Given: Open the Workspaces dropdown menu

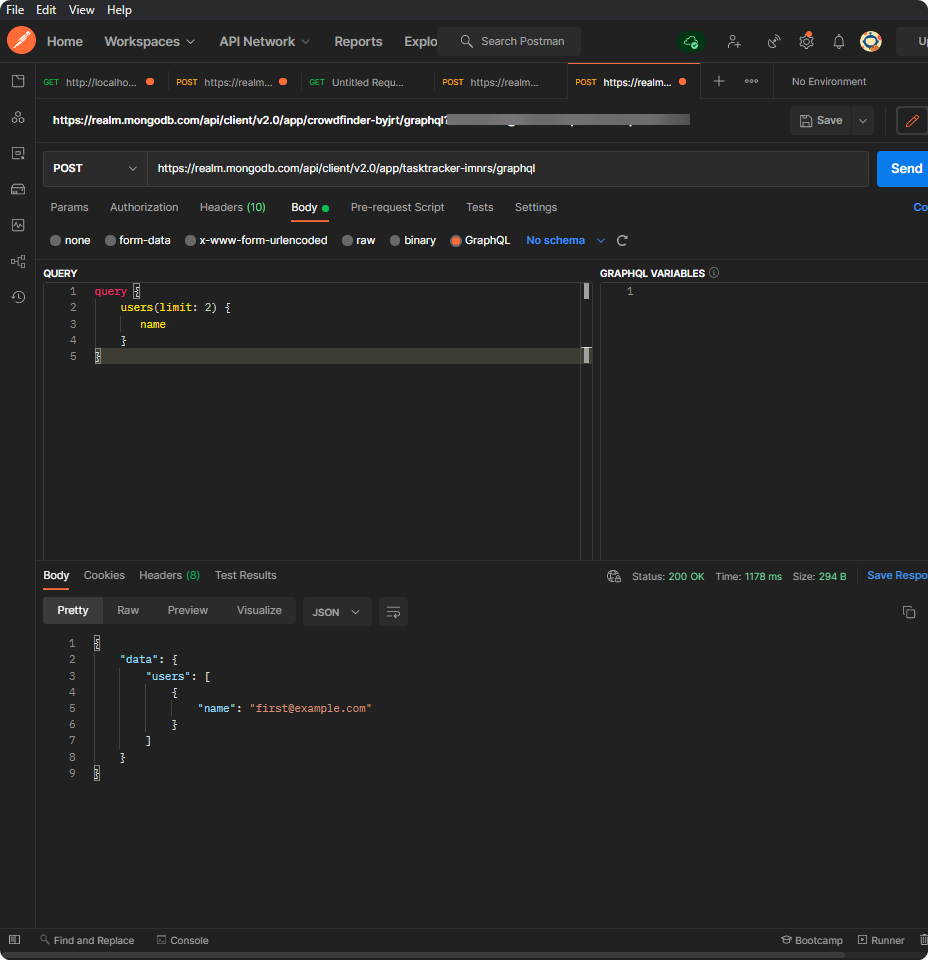Looking at the screenshot, I should tap(150, 42).
